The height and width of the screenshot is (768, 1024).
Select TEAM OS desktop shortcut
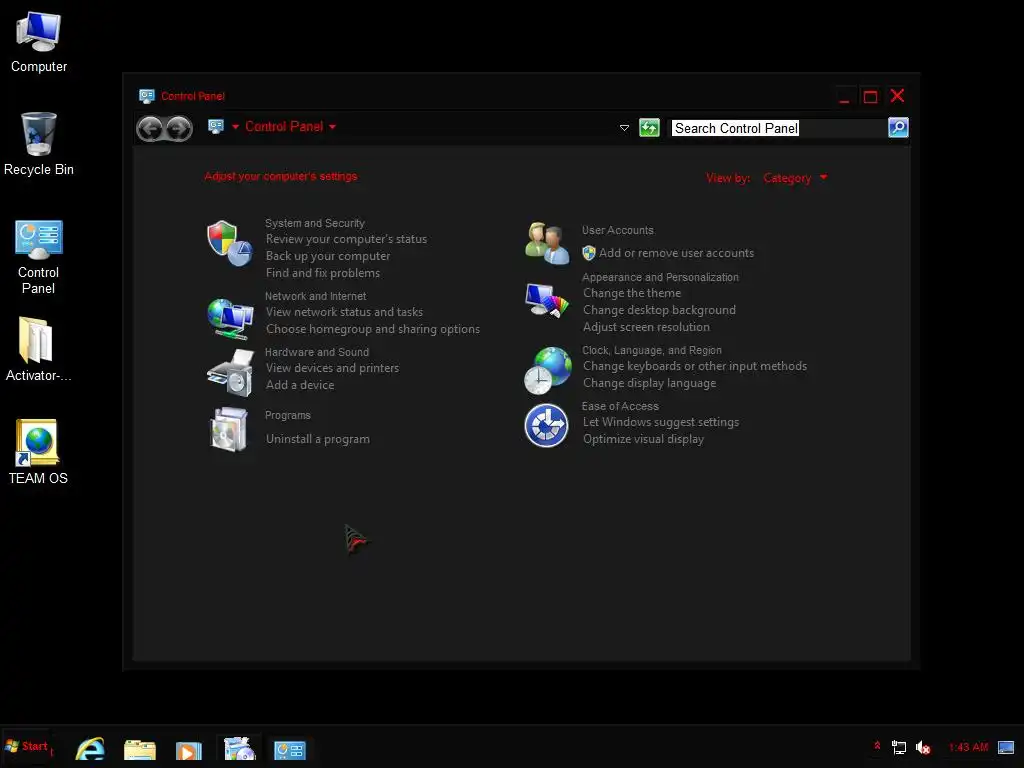(39, 452)
